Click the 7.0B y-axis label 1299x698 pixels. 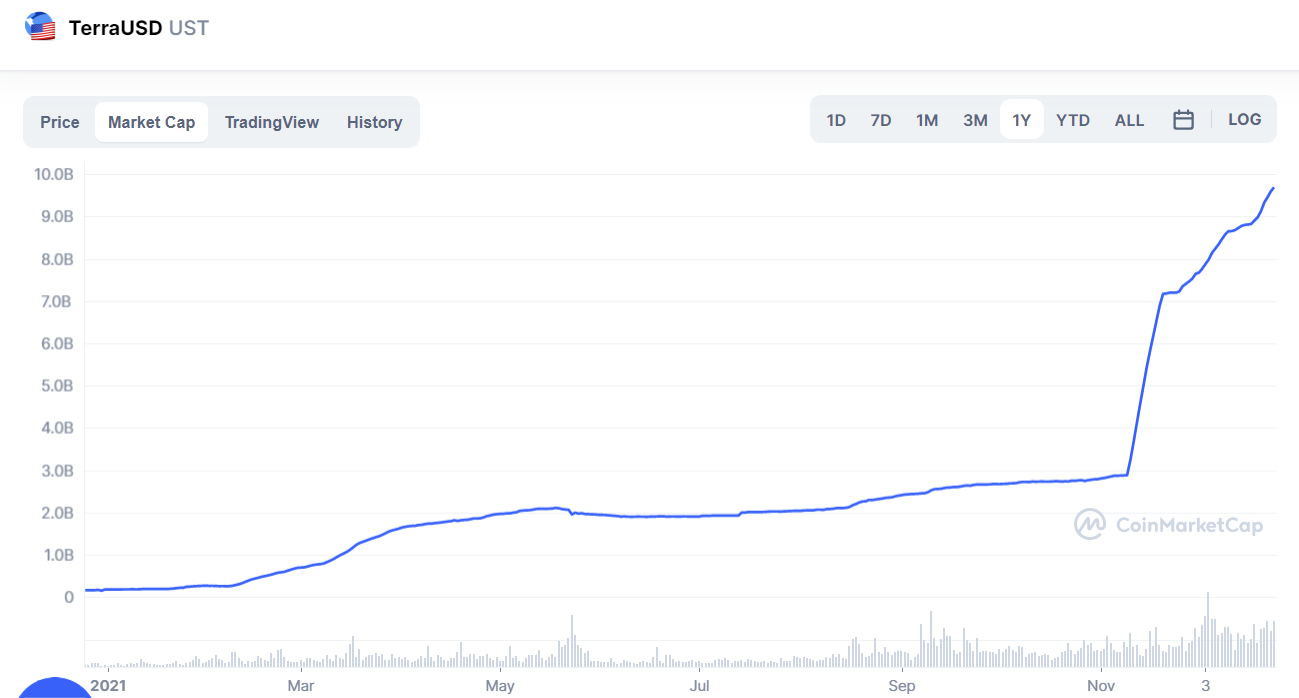55,301
